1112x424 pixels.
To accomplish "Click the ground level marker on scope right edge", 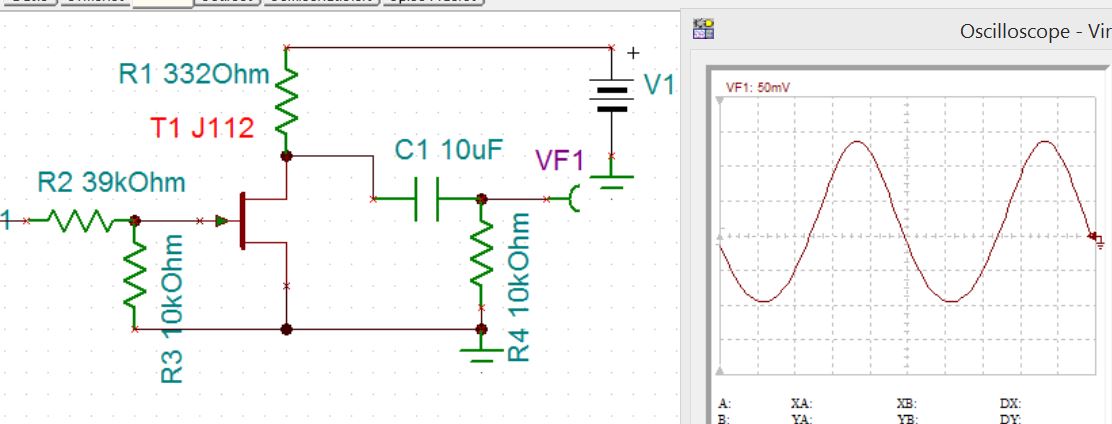I will click(1096, 240).
